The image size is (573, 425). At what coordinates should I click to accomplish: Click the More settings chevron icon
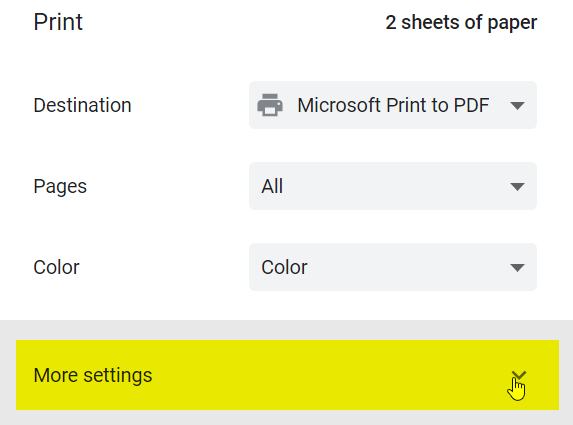(519, 375)
